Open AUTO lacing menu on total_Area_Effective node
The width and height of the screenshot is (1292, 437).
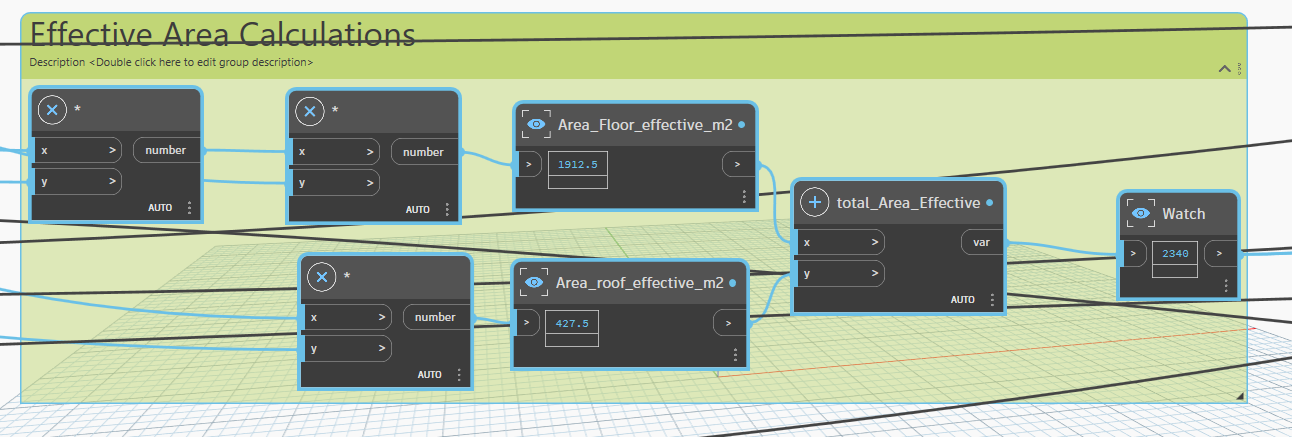963,300
